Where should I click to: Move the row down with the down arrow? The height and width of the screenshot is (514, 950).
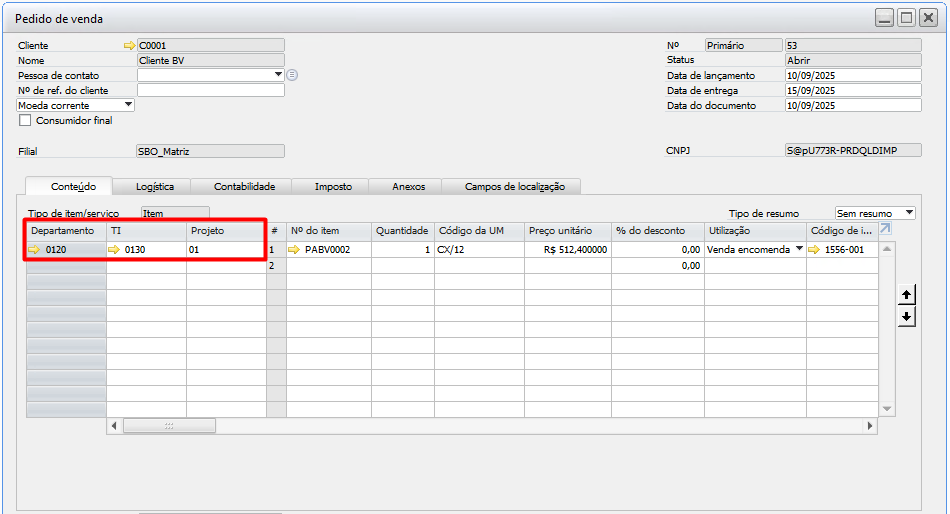tap(906, 316)
